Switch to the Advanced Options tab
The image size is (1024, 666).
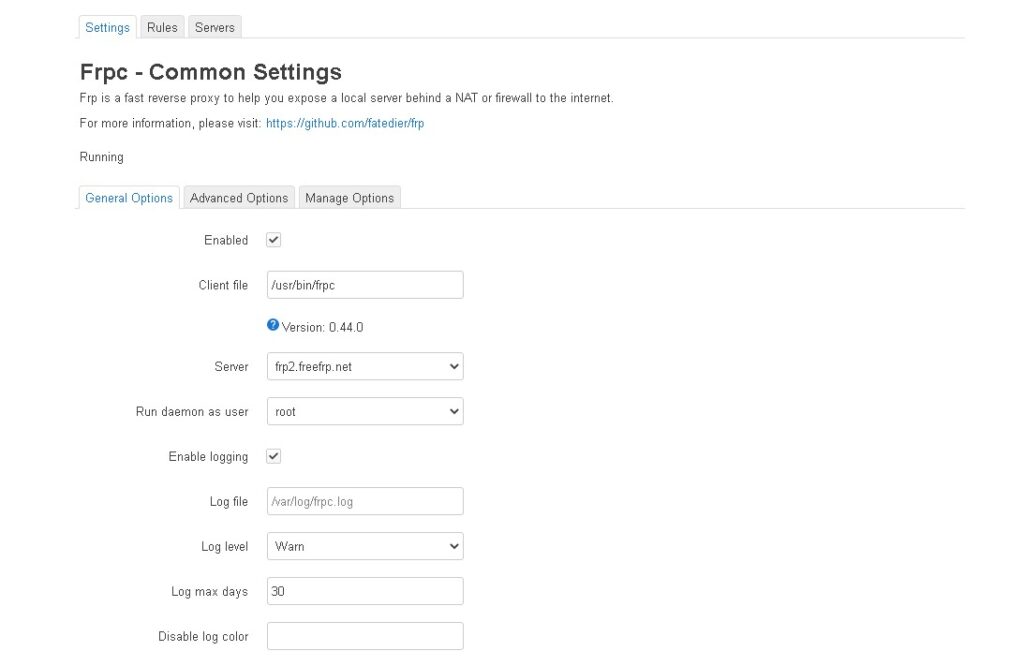coord(239,198)
